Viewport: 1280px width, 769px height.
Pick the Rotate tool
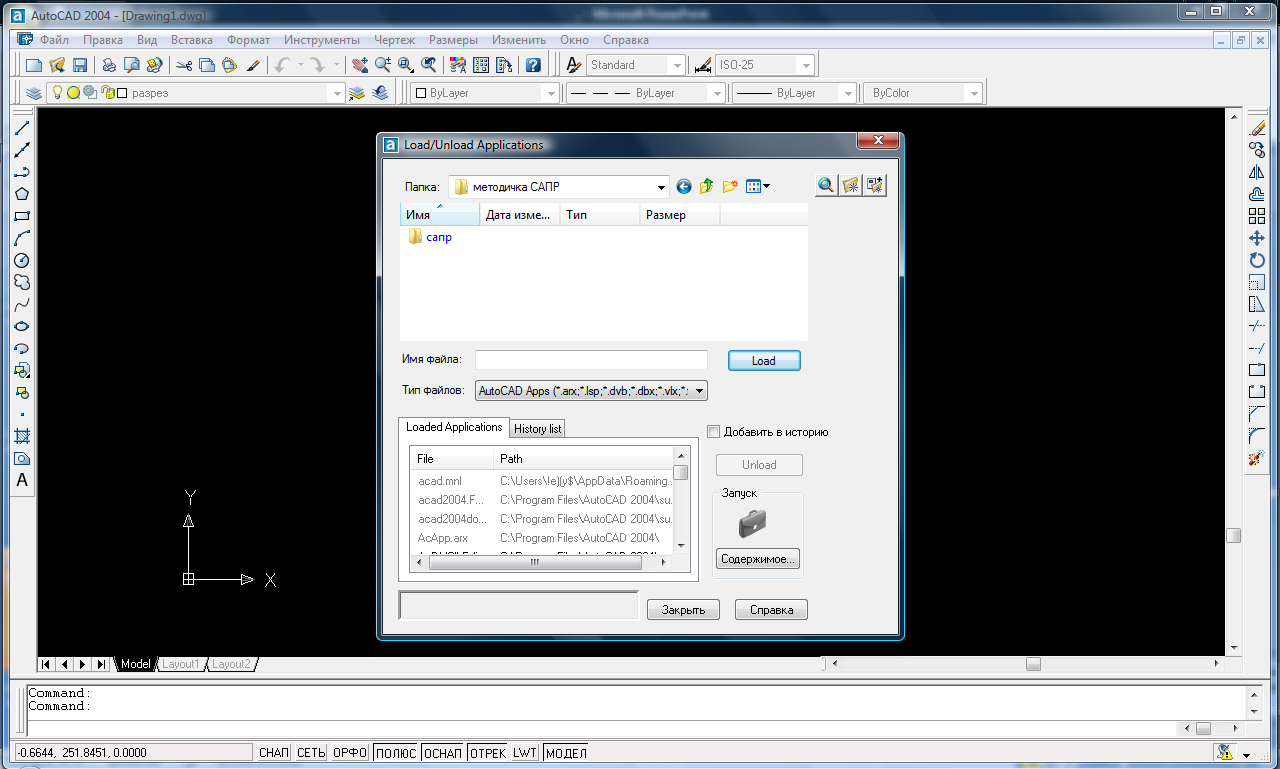coord(1257,260)
